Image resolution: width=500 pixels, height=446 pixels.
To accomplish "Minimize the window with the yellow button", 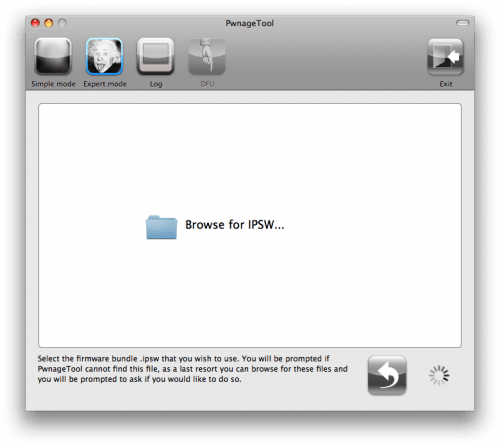I will (x=49, y=23).
